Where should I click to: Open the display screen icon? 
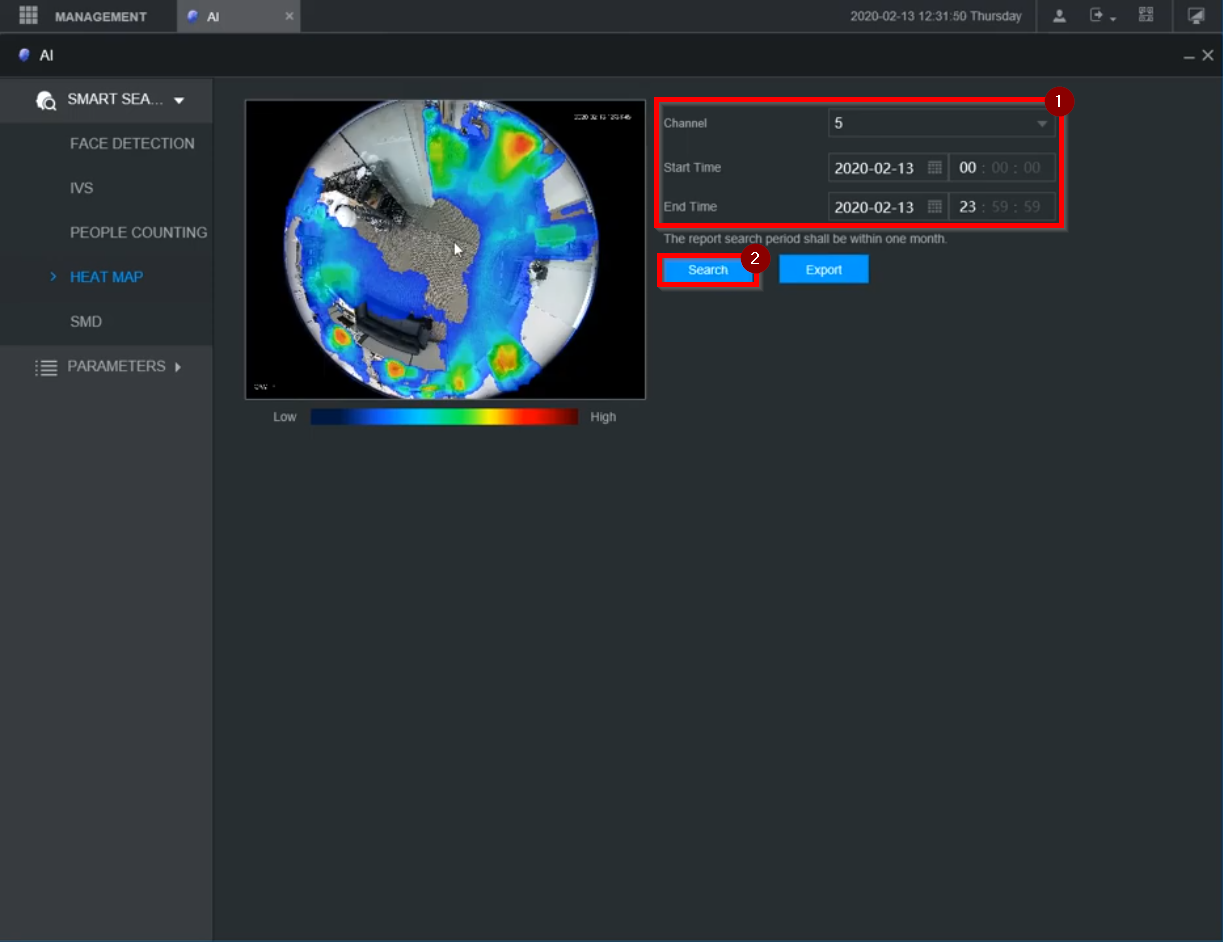[x=1196, y=16]
